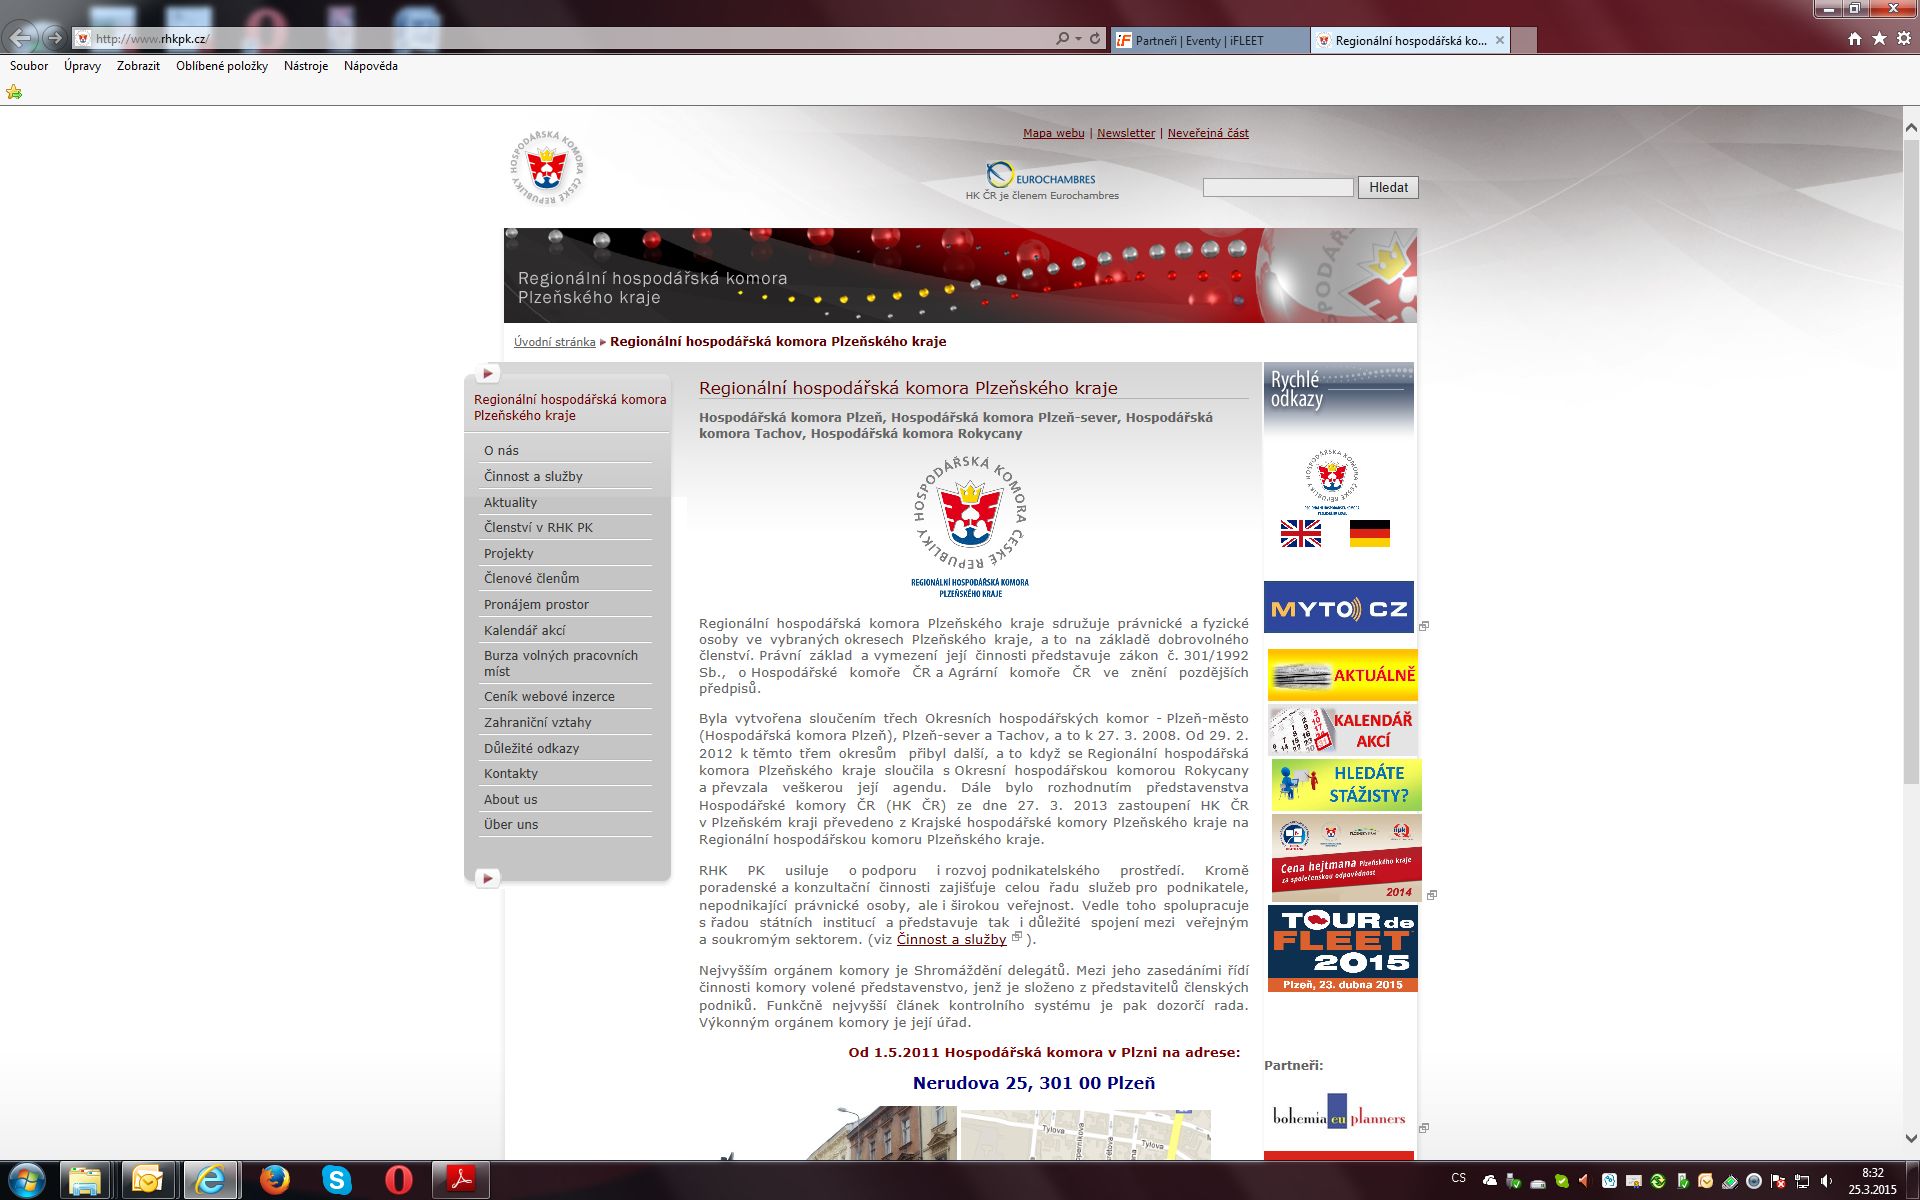This screenshot has height=1200, width=1920.
Task: Select the Regionální hospodářská ko... tab
Action: 1410,41
